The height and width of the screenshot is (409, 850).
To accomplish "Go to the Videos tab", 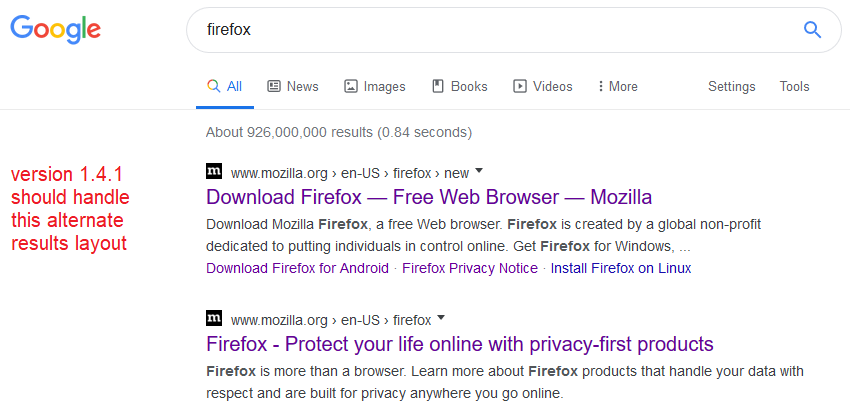I will [x=543, y=87].
